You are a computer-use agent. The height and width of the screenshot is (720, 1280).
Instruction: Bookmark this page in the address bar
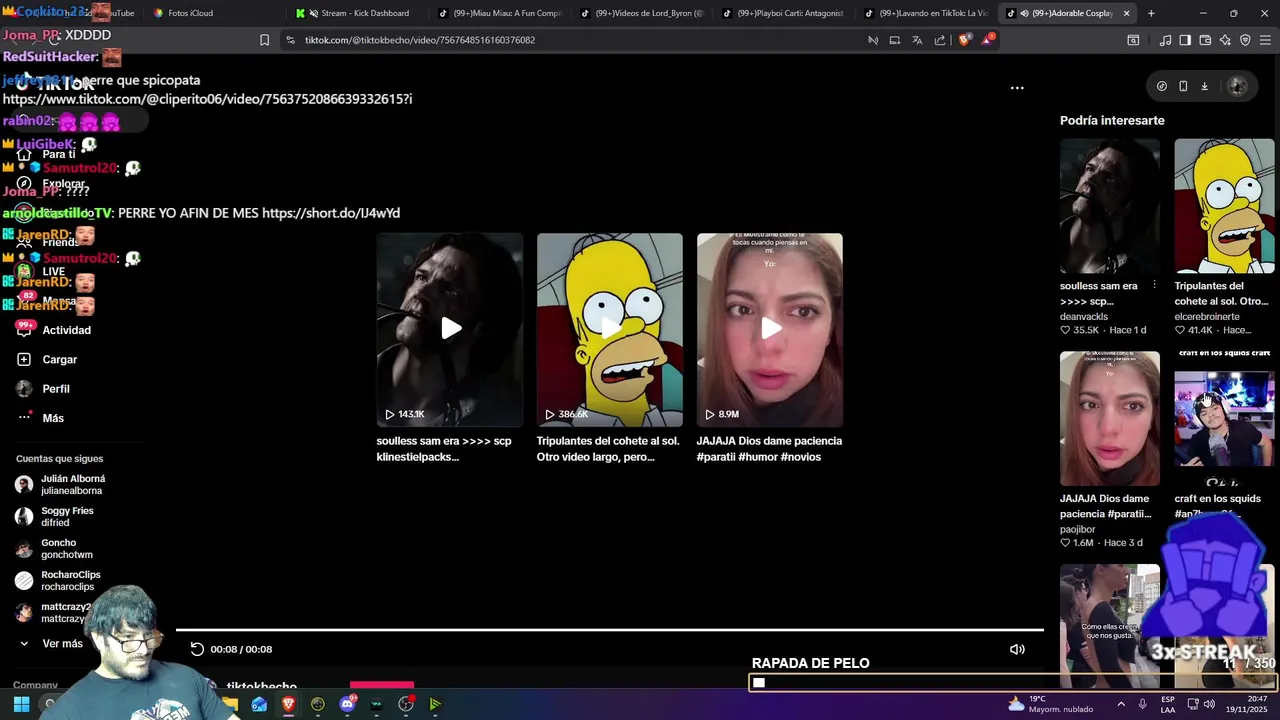point(264,40)
